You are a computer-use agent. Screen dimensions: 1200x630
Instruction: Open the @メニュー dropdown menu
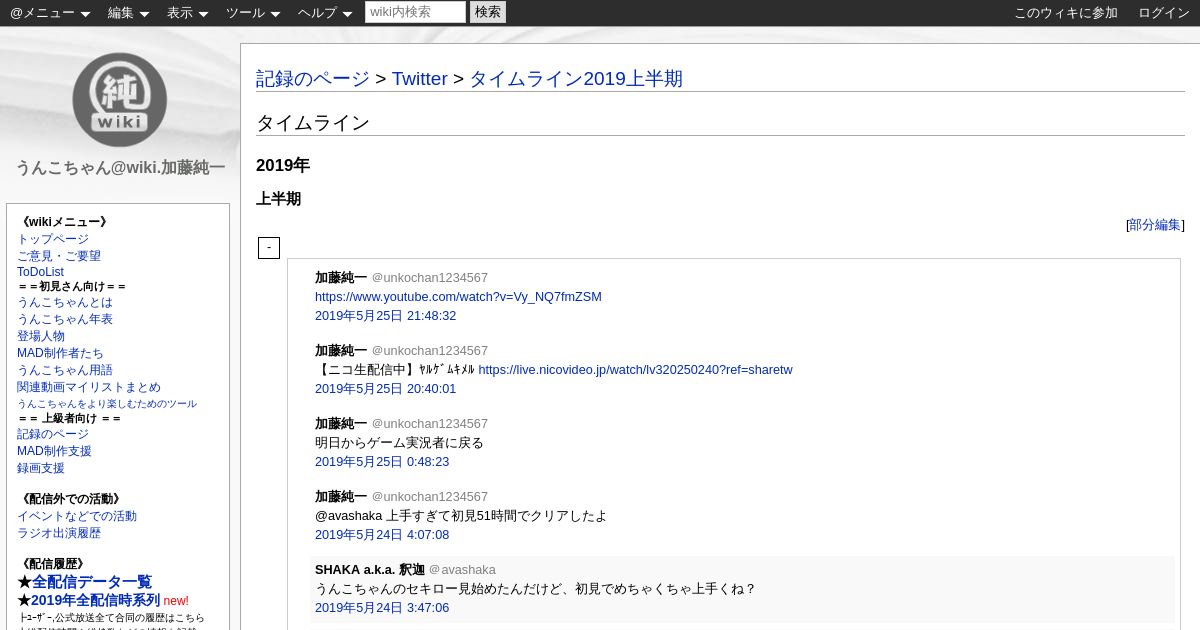50,13
